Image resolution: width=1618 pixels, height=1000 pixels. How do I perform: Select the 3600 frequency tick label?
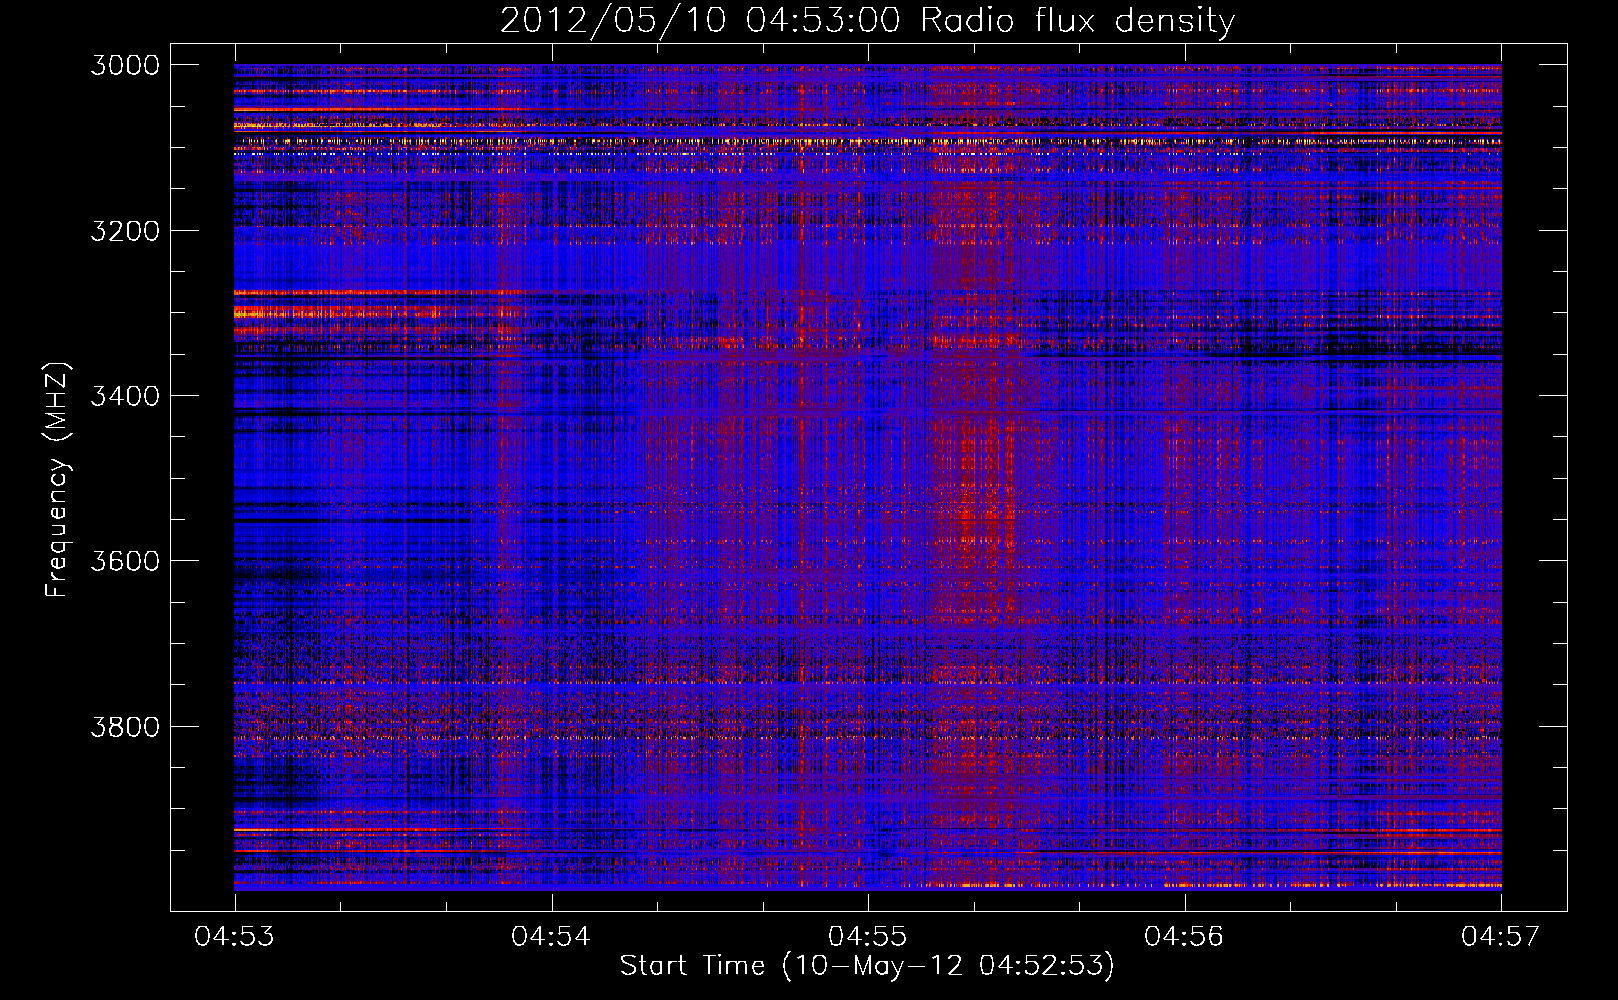(125, 561)
